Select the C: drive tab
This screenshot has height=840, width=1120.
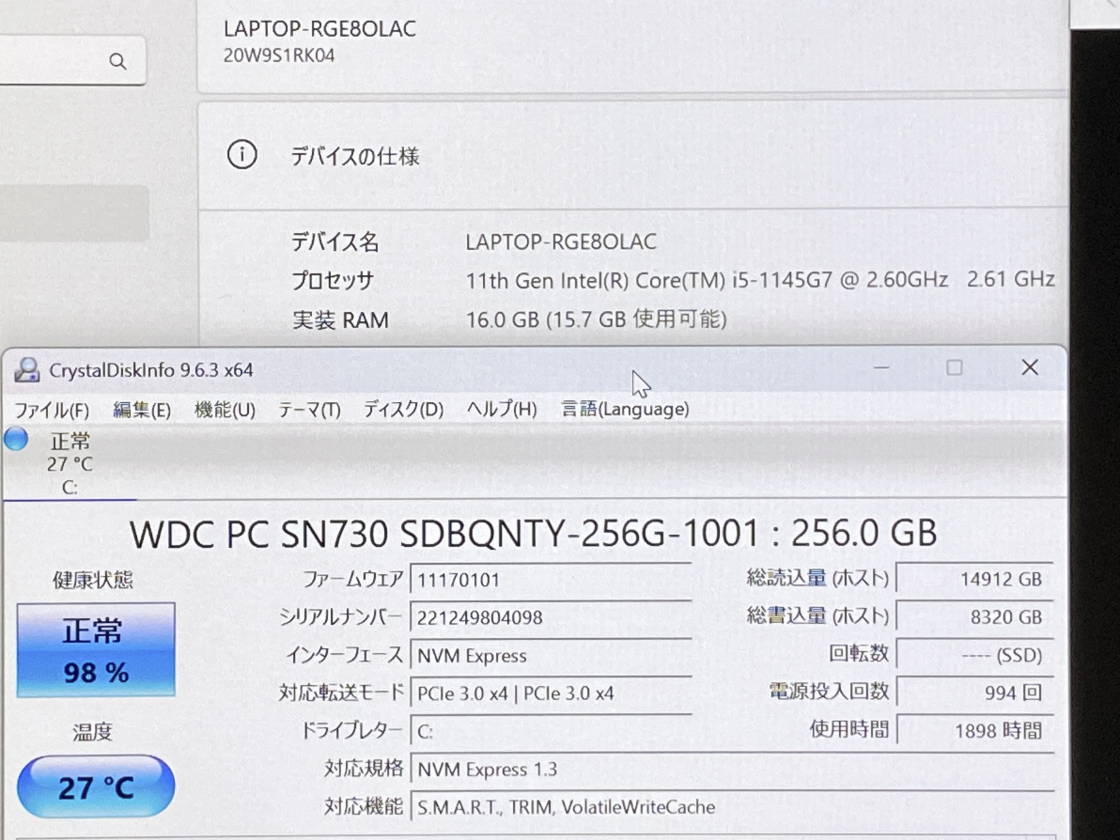tap(70, 464)
